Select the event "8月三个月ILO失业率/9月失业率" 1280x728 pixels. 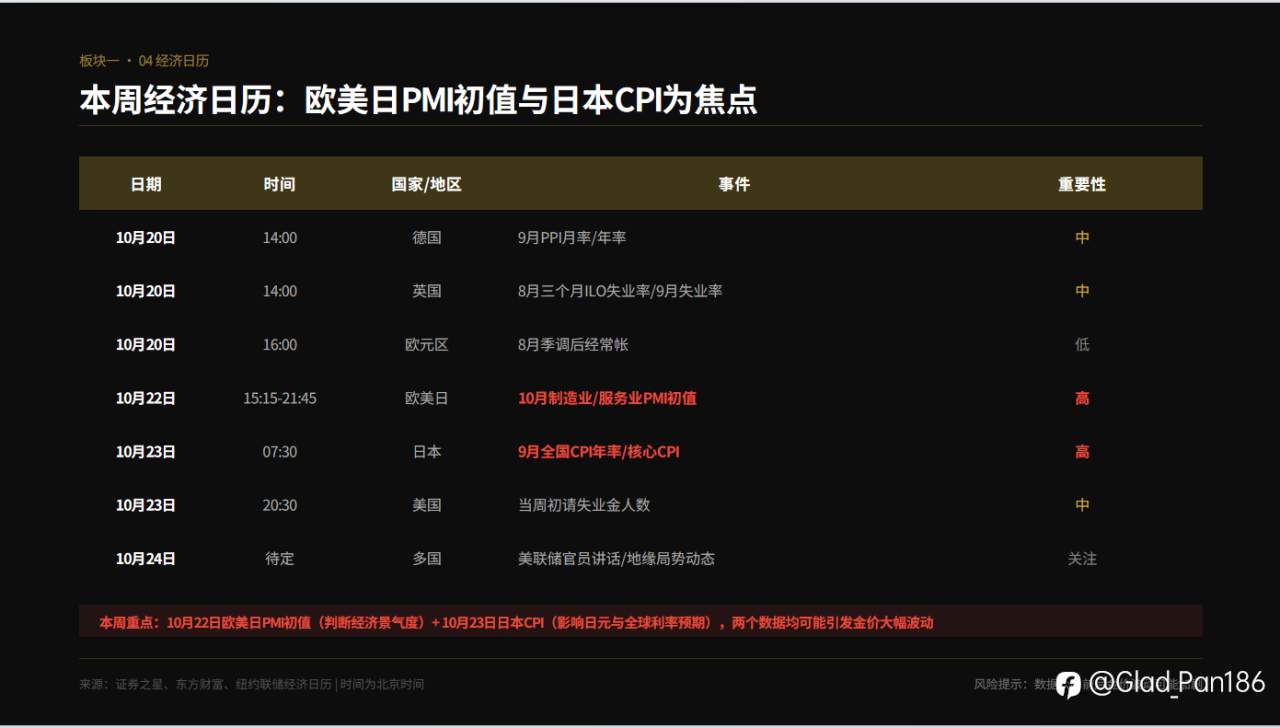(x=620, y=291)
